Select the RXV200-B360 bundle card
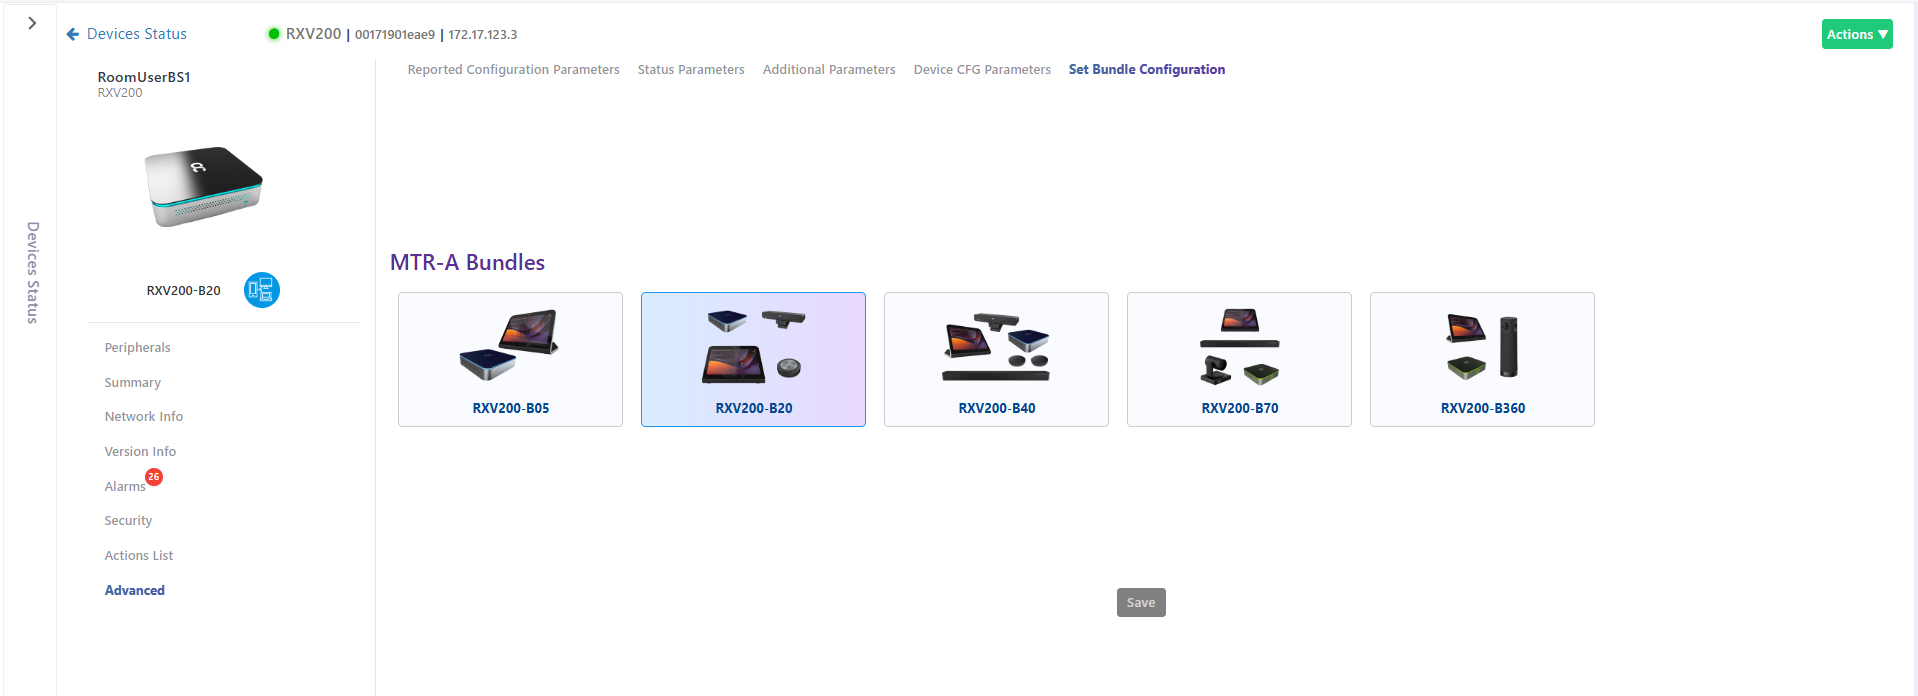Screen dimensions: 1918x696 (x=1482, y=359)
